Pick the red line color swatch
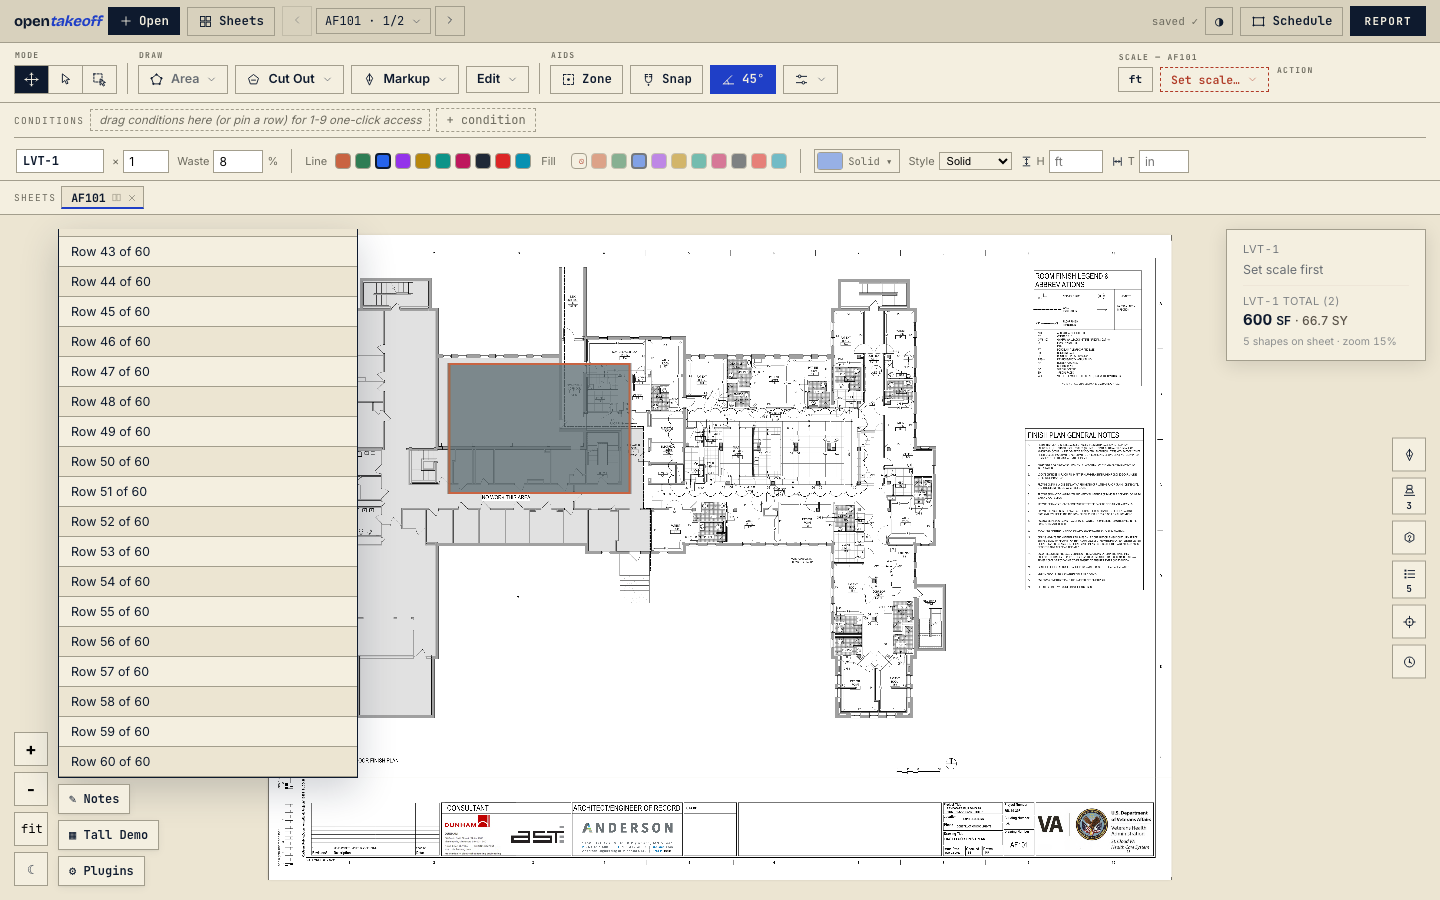Image resolution: width=1440 pixels, height=900 pixels. pyautogui.click(x=503, y=161)
